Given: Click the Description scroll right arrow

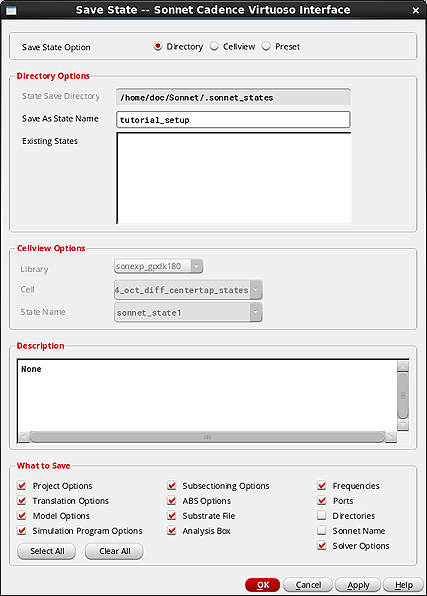Looking at the screenshot, I should point(391,437).
